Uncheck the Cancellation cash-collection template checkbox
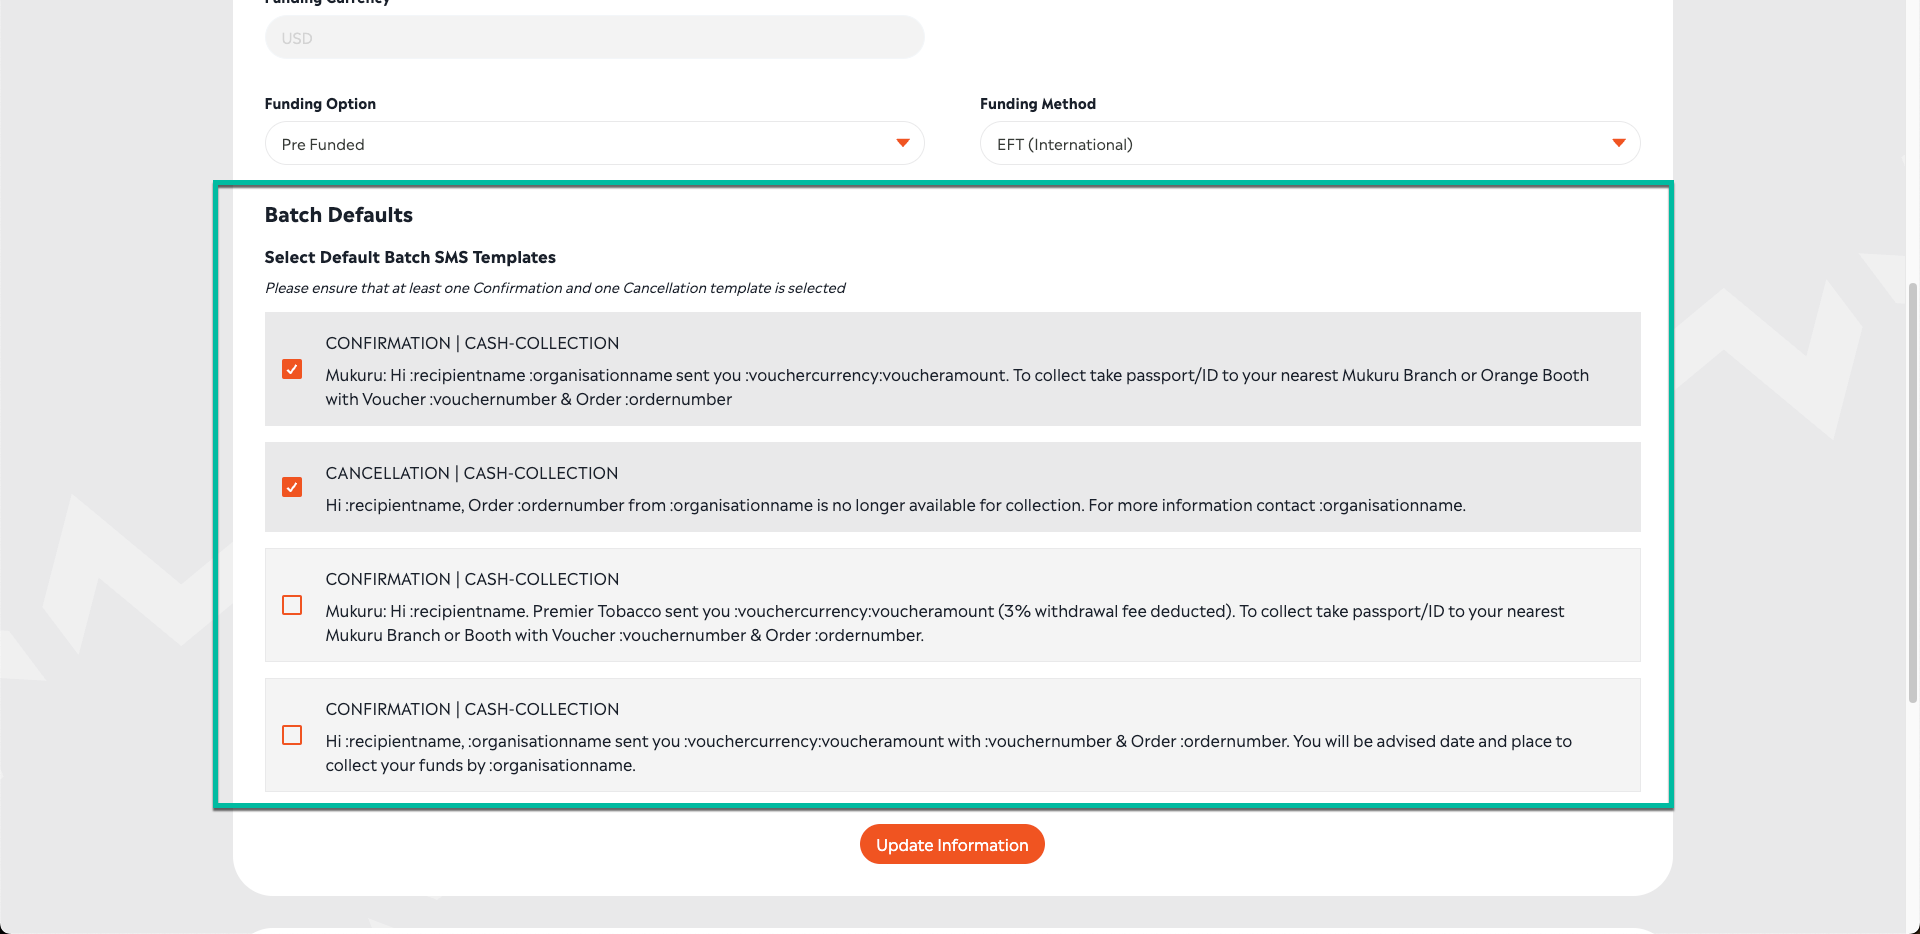The width and height of the screenshot is (1920, 934). 292,487
